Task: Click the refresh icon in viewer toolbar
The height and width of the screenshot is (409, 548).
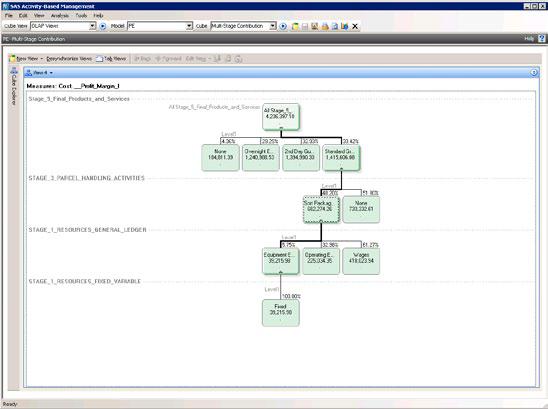Action: (239, 59)
